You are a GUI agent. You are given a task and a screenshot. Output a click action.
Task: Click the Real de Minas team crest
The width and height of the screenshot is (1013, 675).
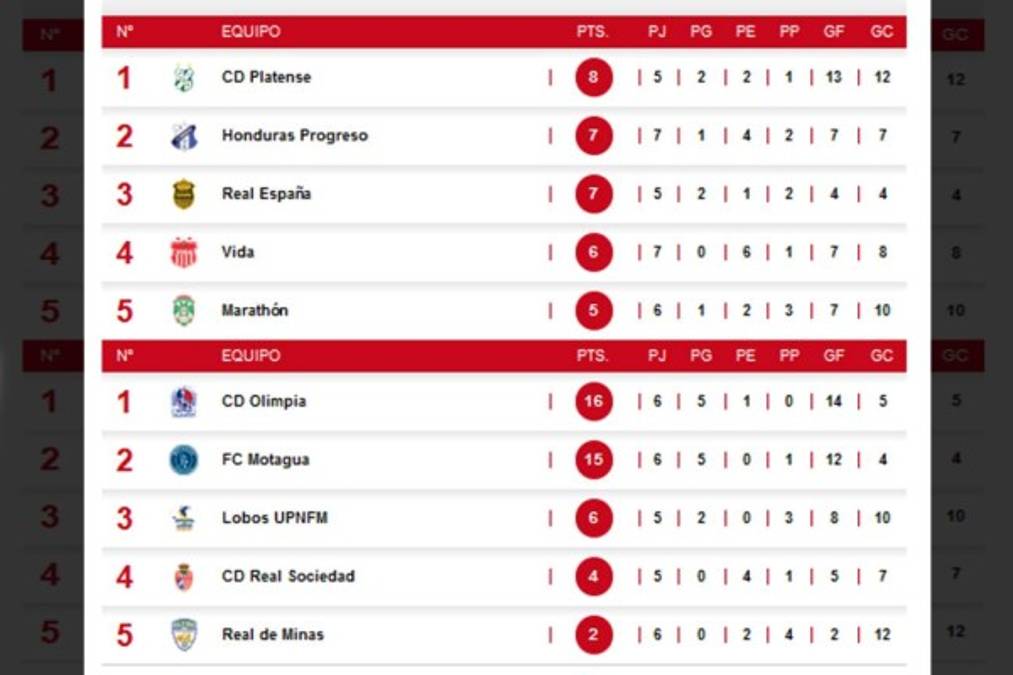tap(183, 634)
